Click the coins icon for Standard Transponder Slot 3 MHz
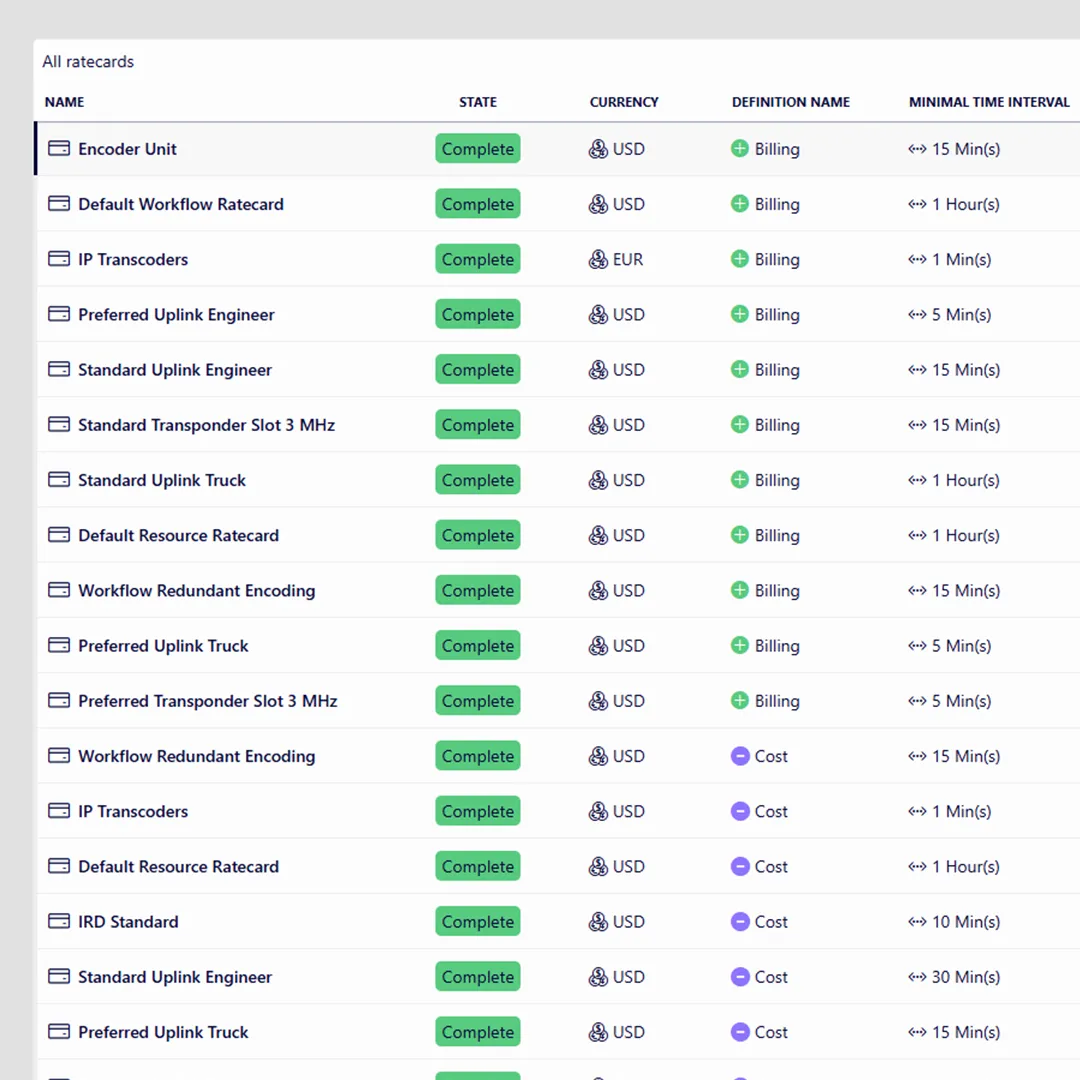 tap(598, 425)
